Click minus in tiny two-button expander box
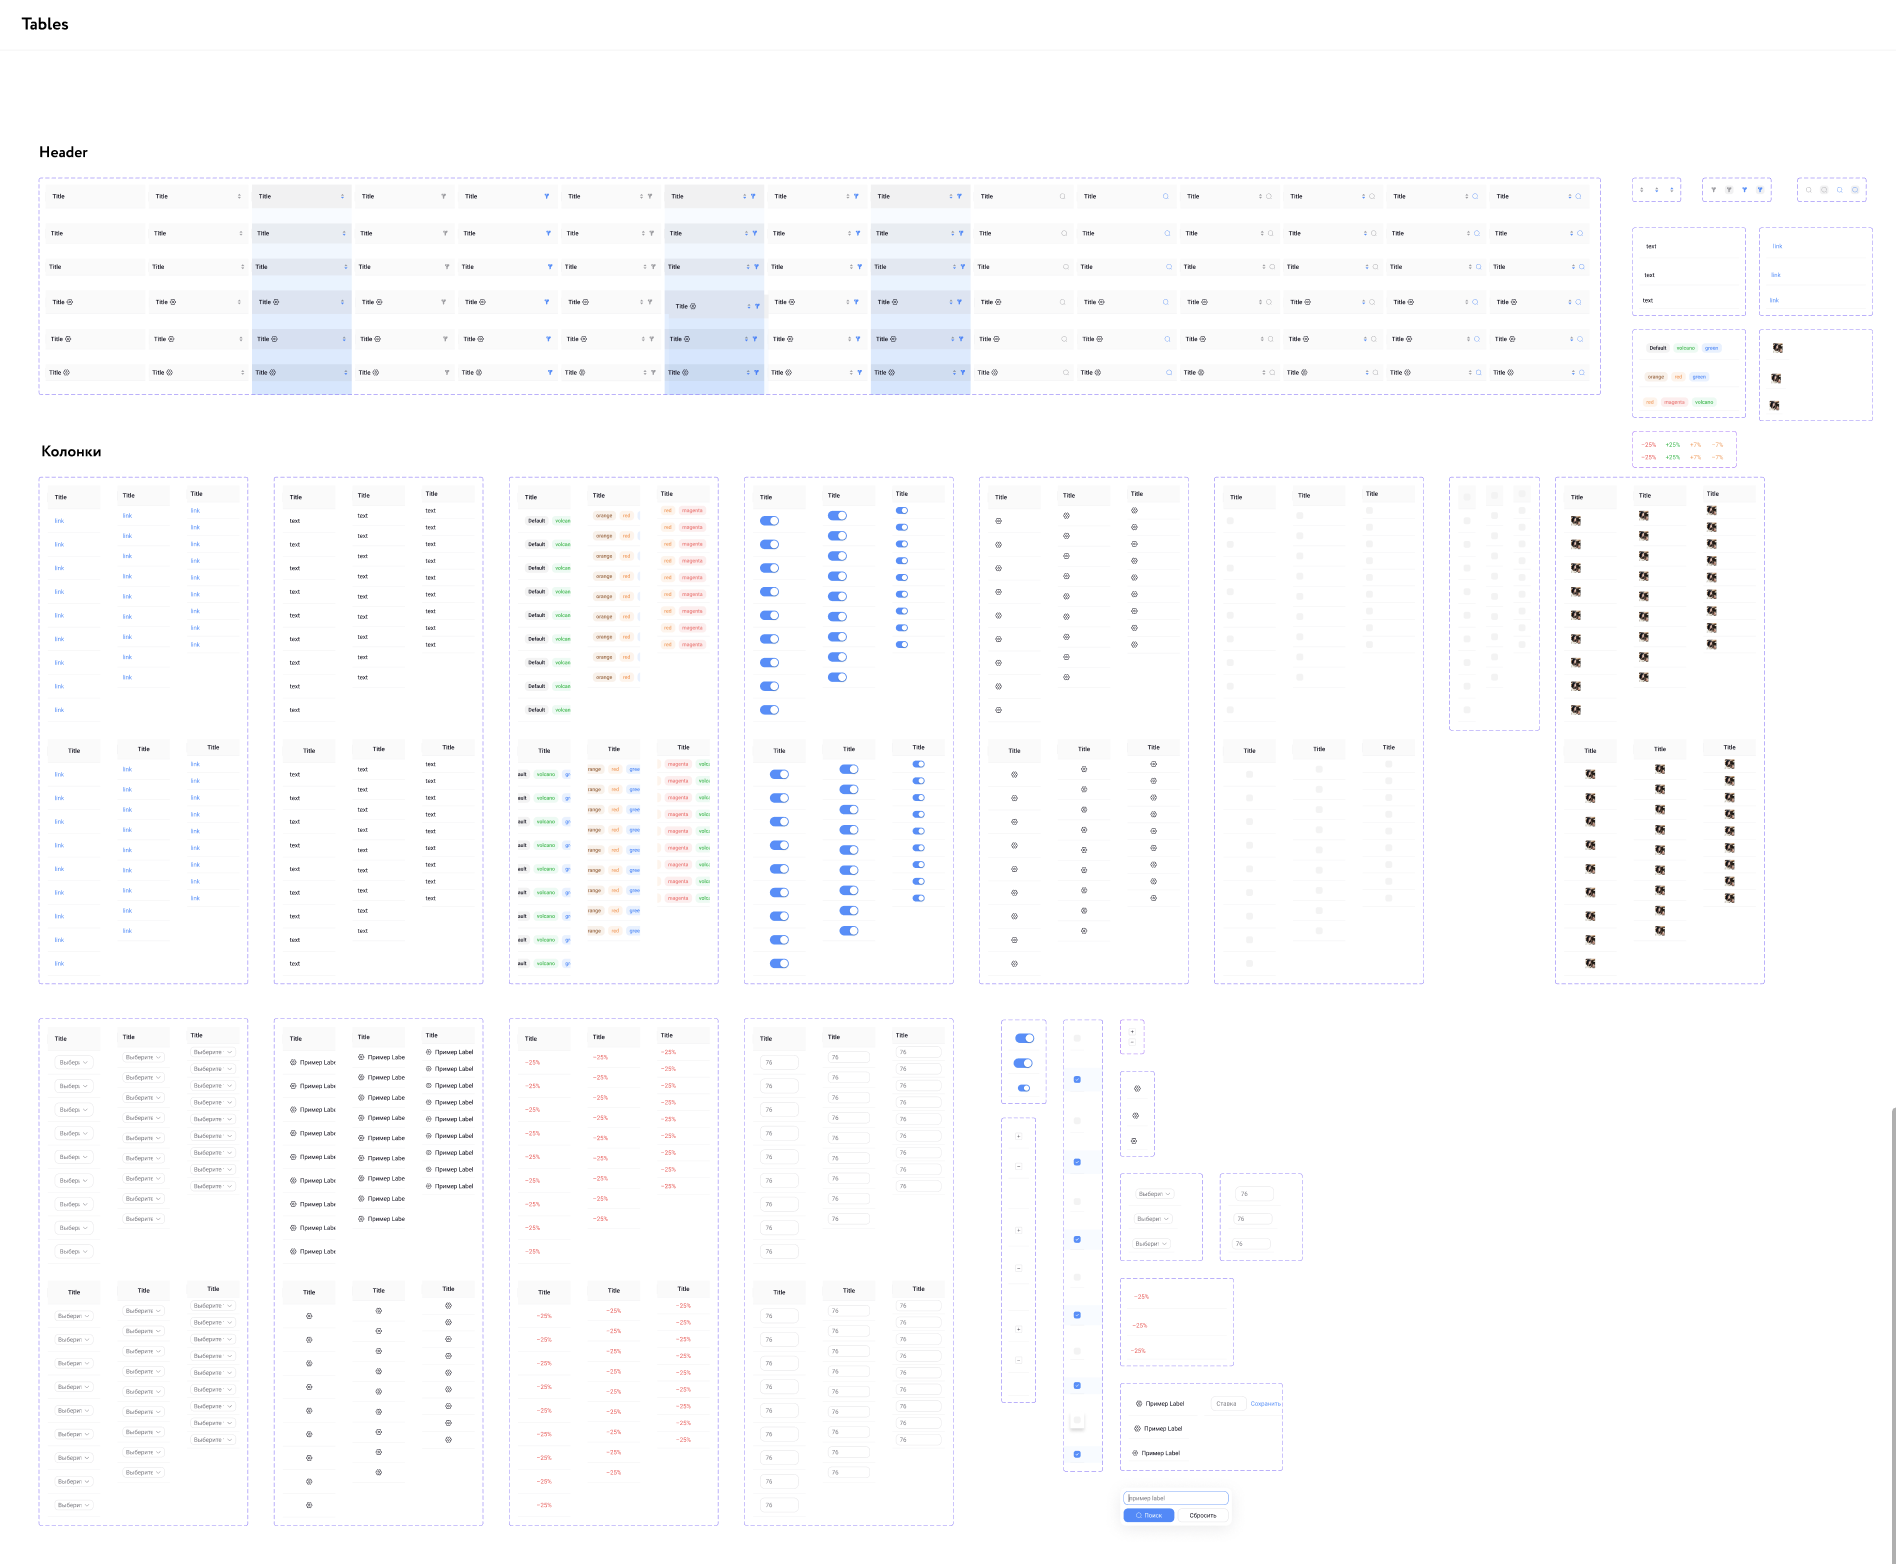 (1132, 1043)
